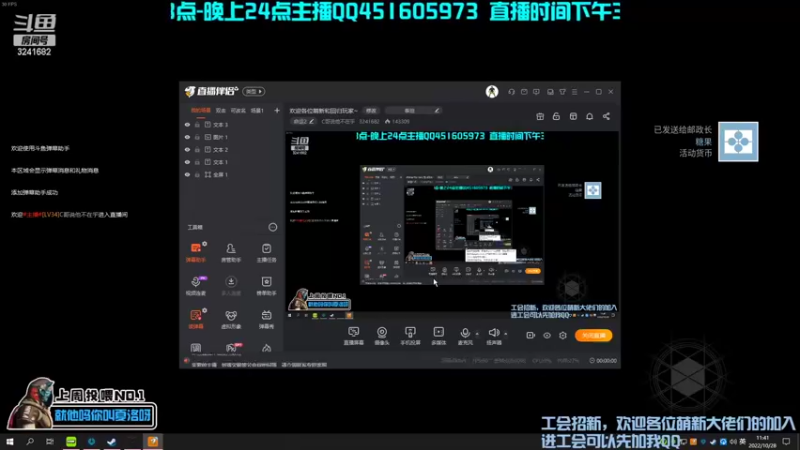
Task: Toggle lock on 图片 1 layer
Action: (x=197, y=137)
